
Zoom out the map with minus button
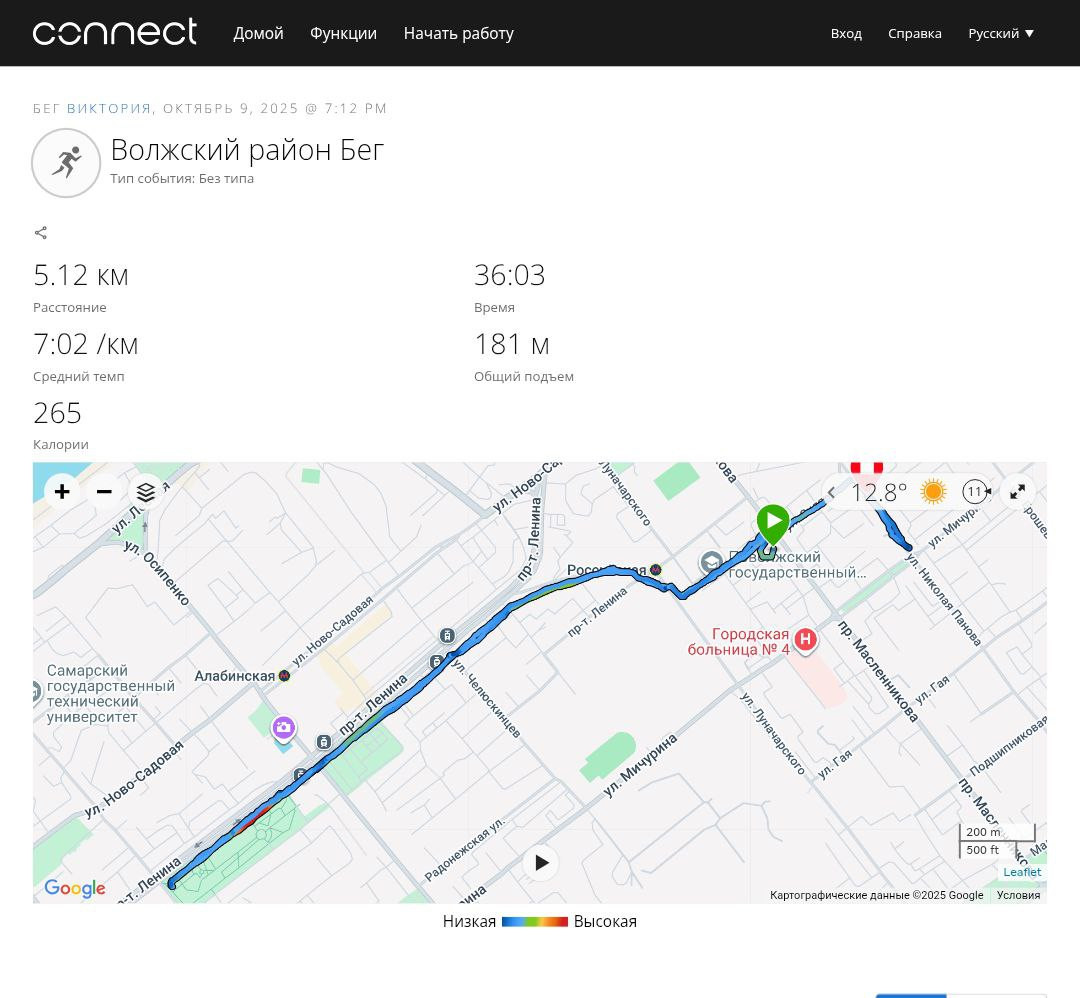point(104,491)
